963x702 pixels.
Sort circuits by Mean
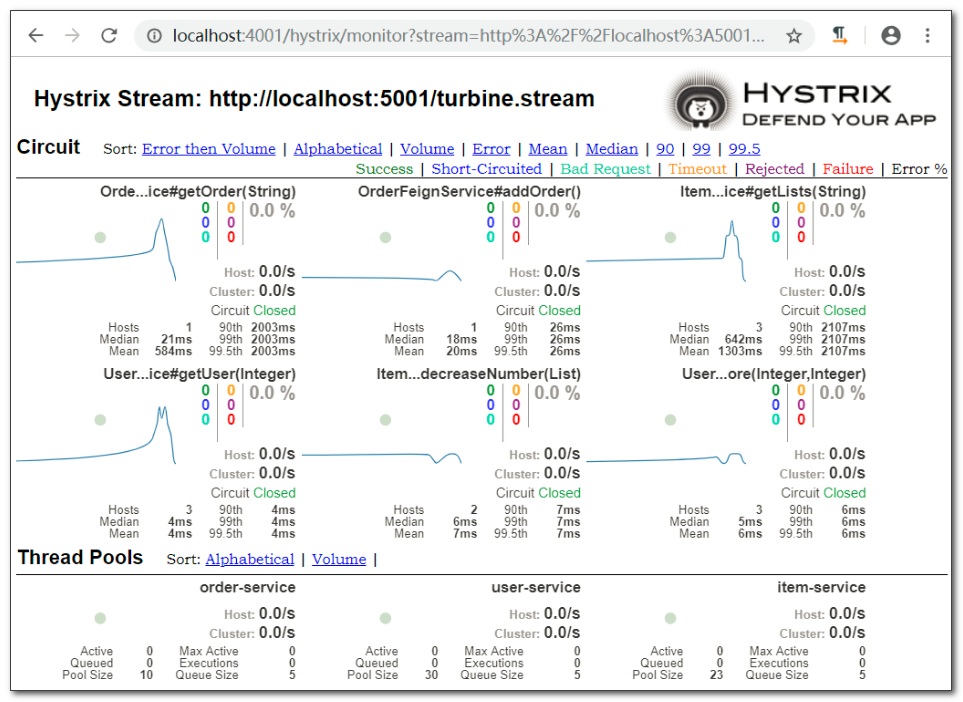click(548, 149)
